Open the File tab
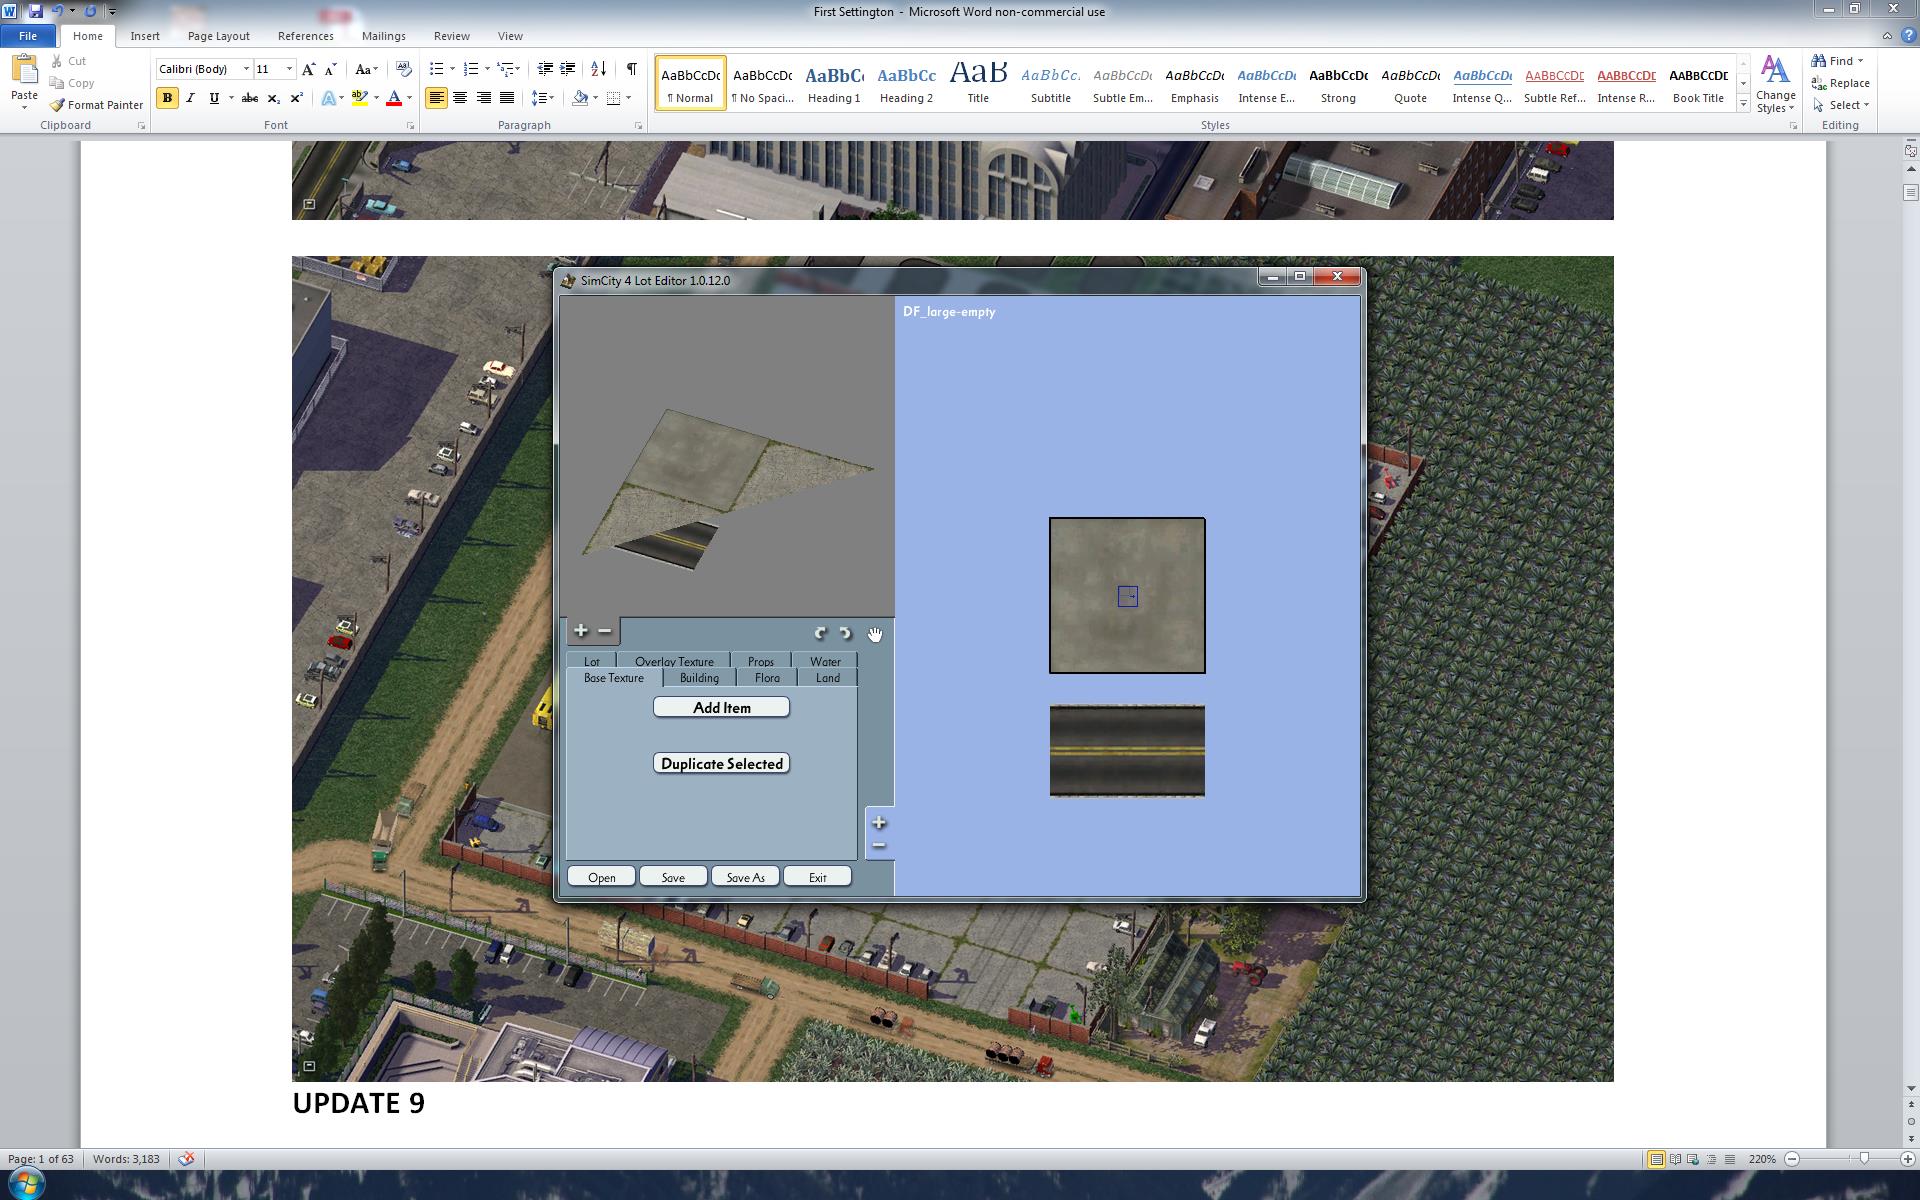1920x1200 pixels. pyautogui.click(x=28, y=36)
